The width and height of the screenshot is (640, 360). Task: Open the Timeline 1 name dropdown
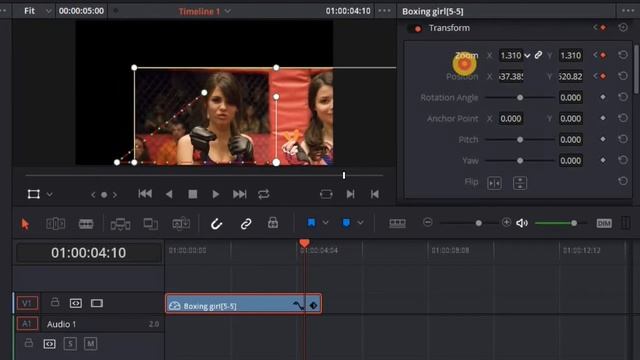click(x=228, y=11)
